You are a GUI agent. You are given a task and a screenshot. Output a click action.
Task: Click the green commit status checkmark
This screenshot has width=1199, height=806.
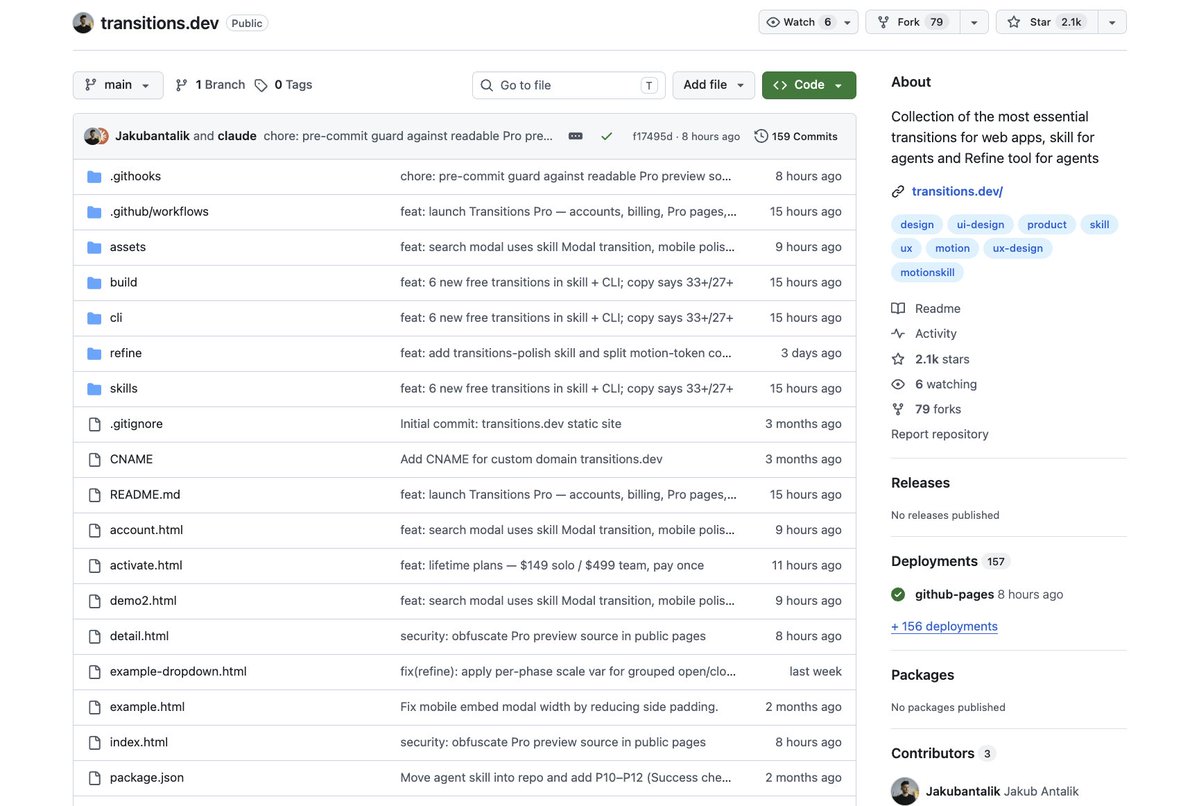pyautogui.click(x=606, y=136)
